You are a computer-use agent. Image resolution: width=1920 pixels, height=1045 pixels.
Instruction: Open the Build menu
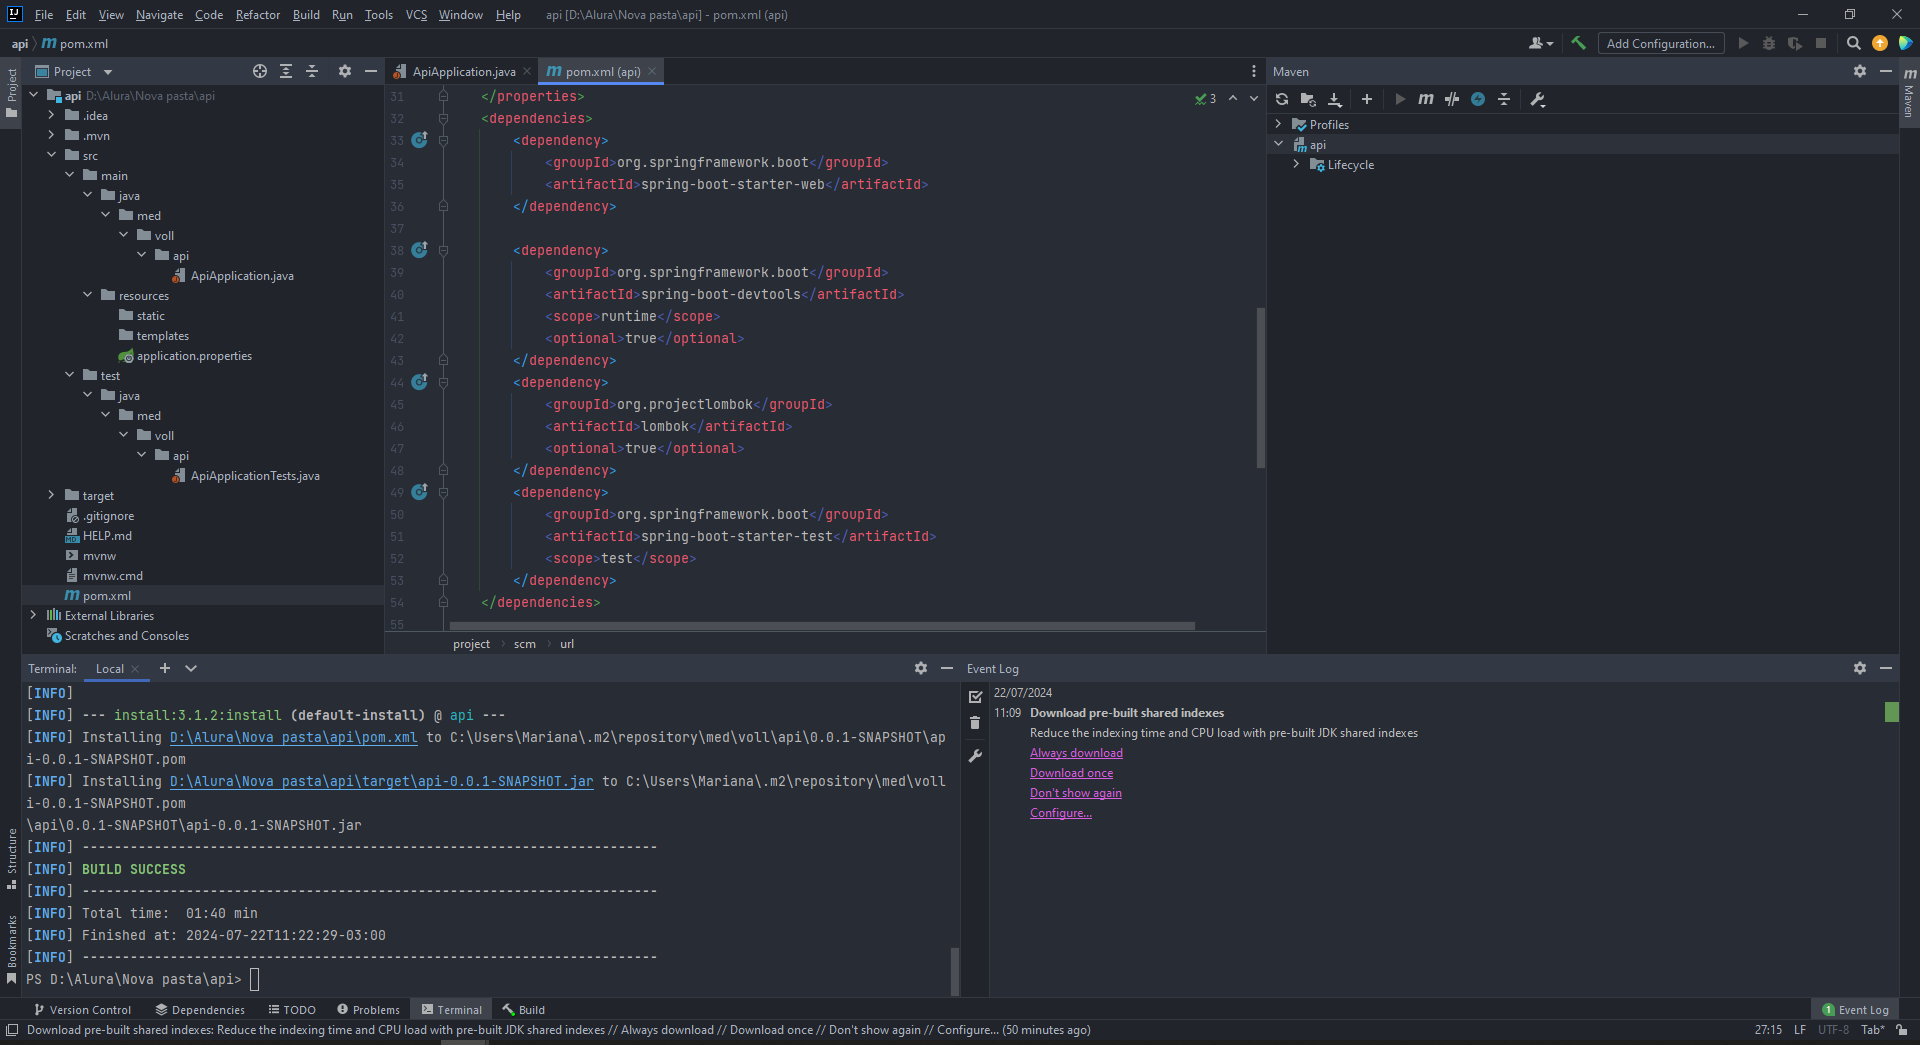point(306,14)
